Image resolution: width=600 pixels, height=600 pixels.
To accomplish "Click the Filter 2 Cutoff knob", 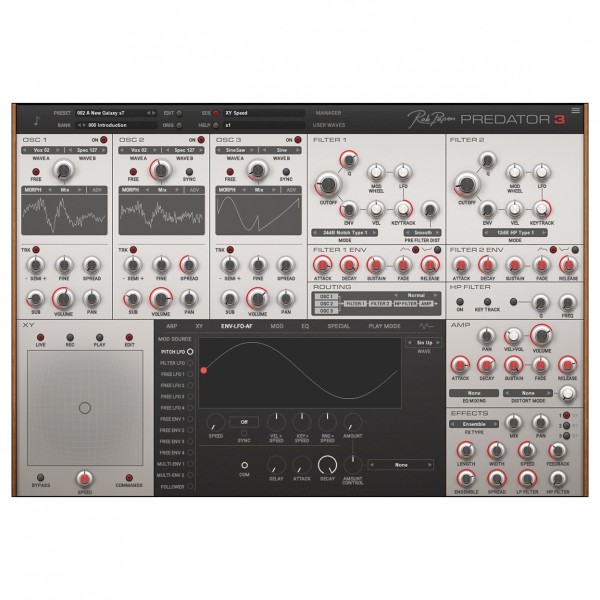I will coord(466,185).
